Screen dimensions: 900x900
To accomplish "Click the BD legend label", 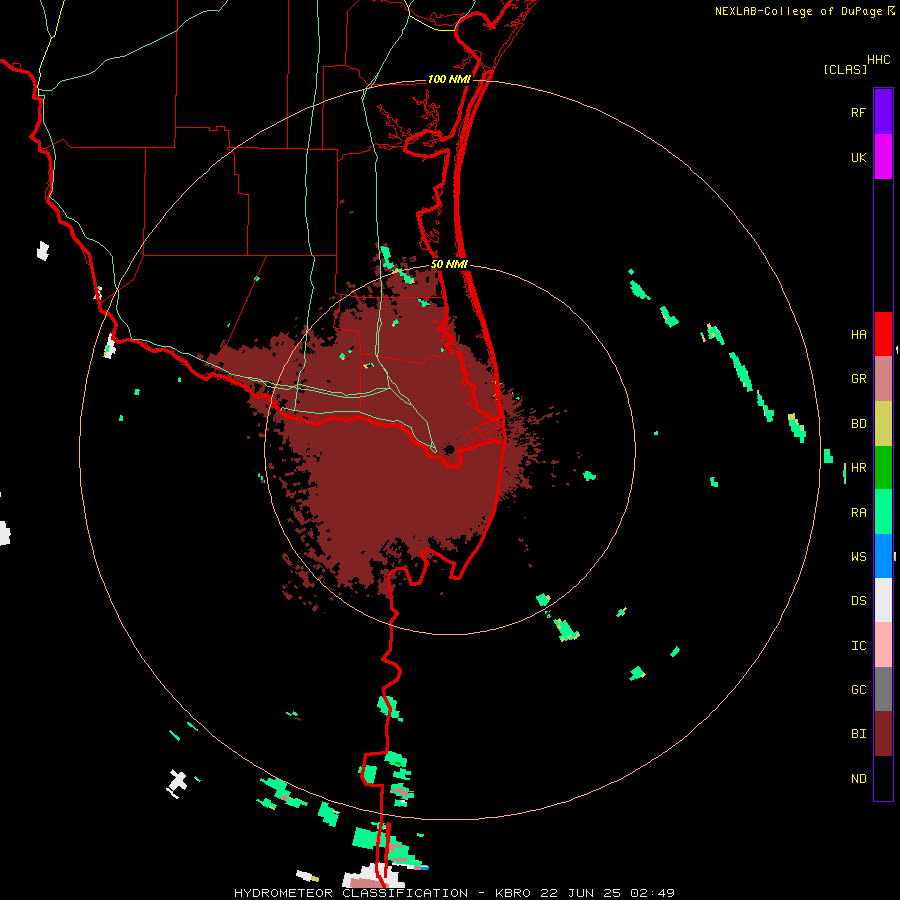I will (858, 424).
